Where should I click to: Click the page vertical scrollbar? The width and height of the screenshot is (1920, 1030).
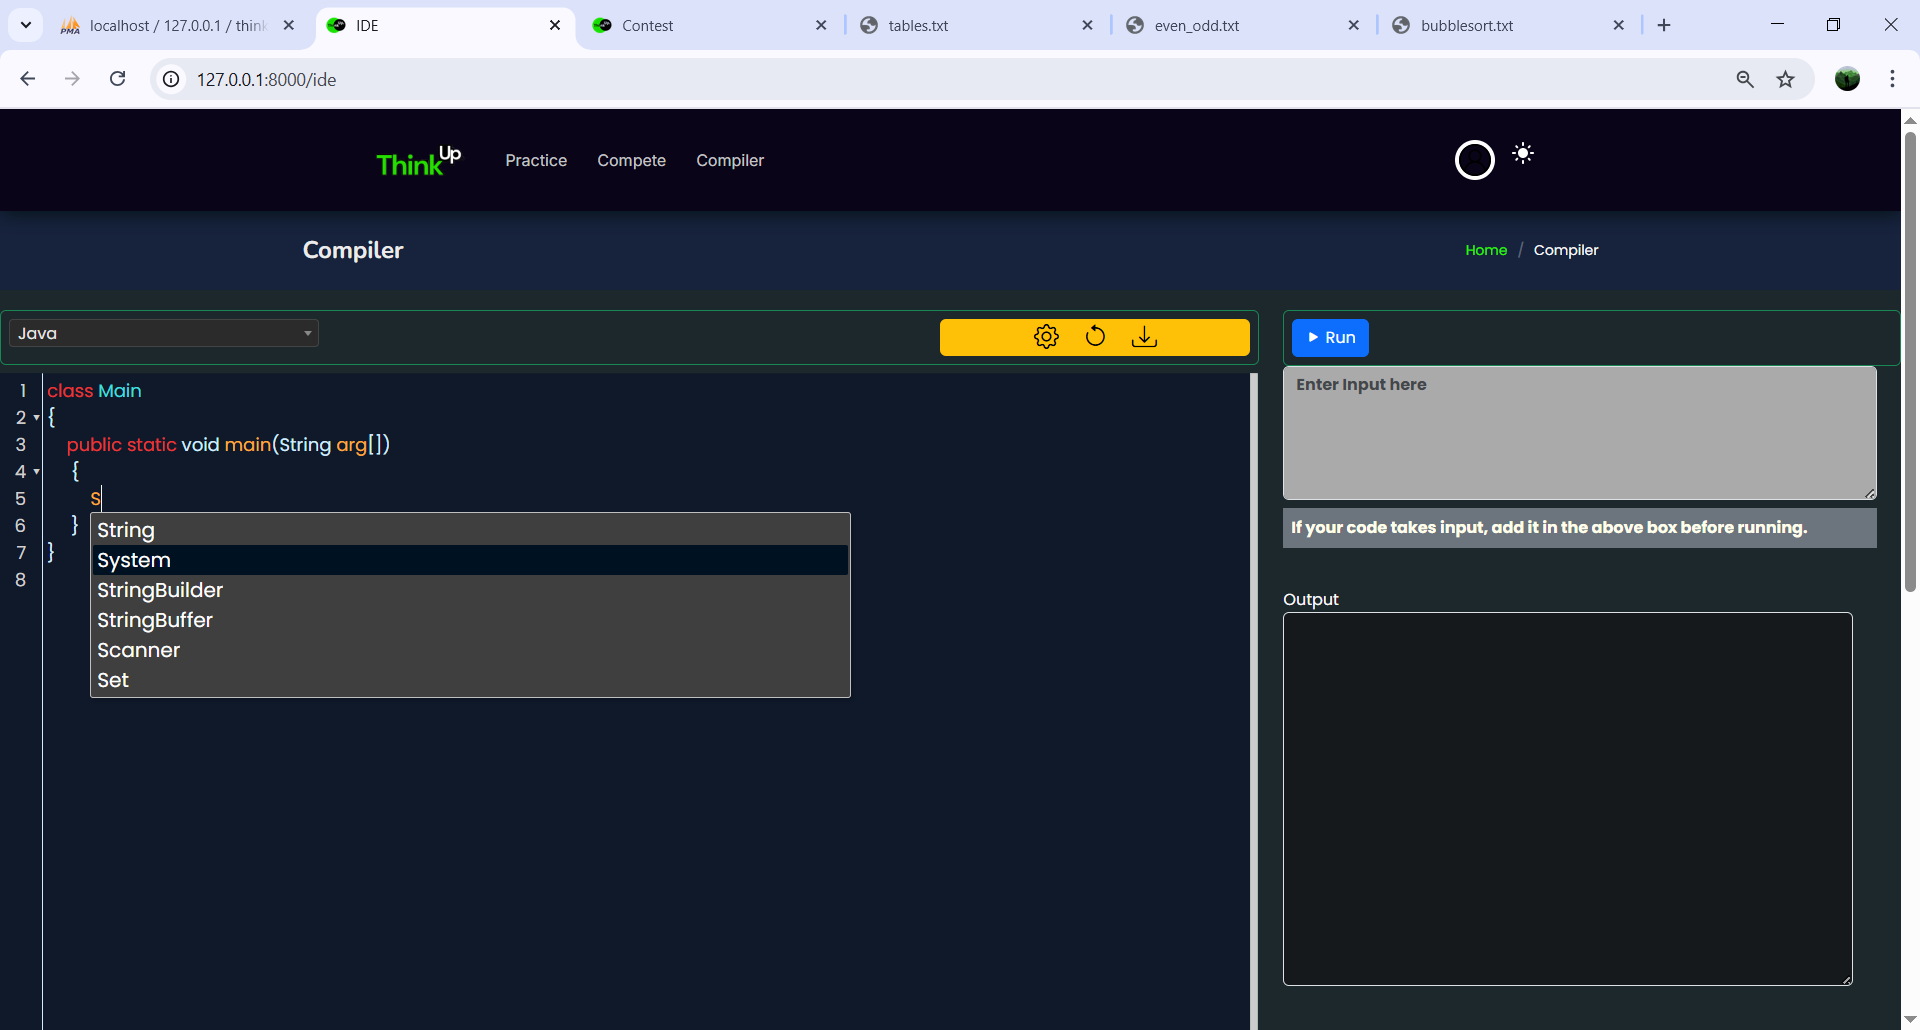click(1910, 360)
